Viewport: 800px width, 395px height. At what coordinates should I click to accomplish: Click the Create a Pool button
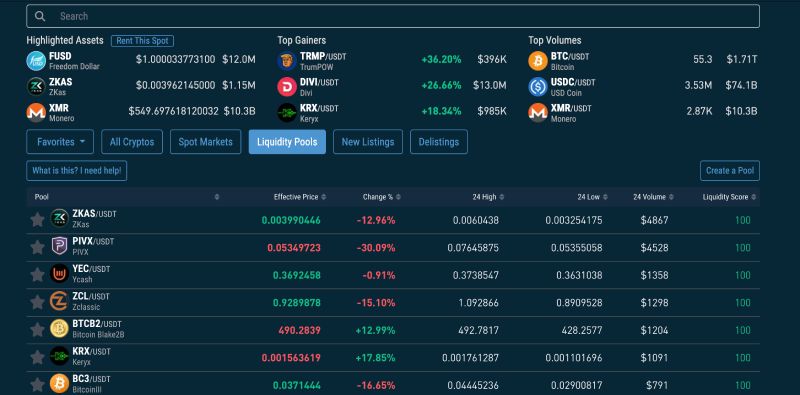730,170
